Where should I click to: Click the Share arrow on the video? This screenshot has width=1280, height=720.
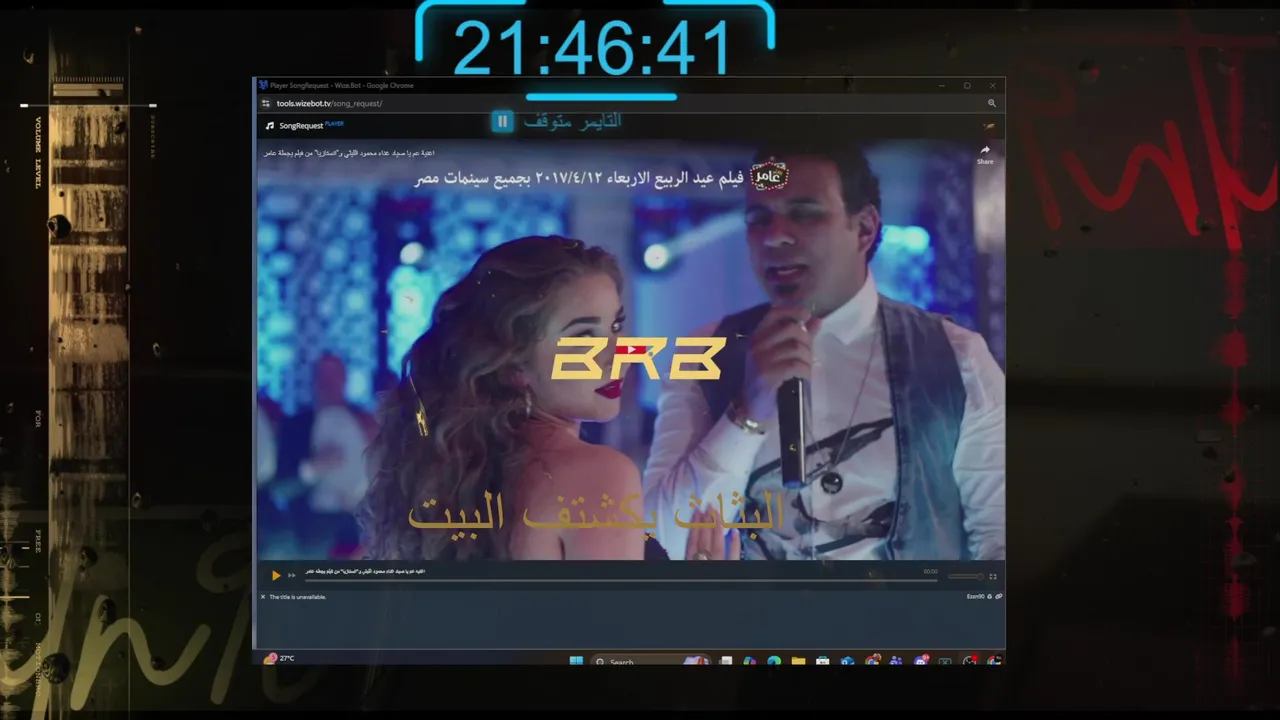click(985, 150)
